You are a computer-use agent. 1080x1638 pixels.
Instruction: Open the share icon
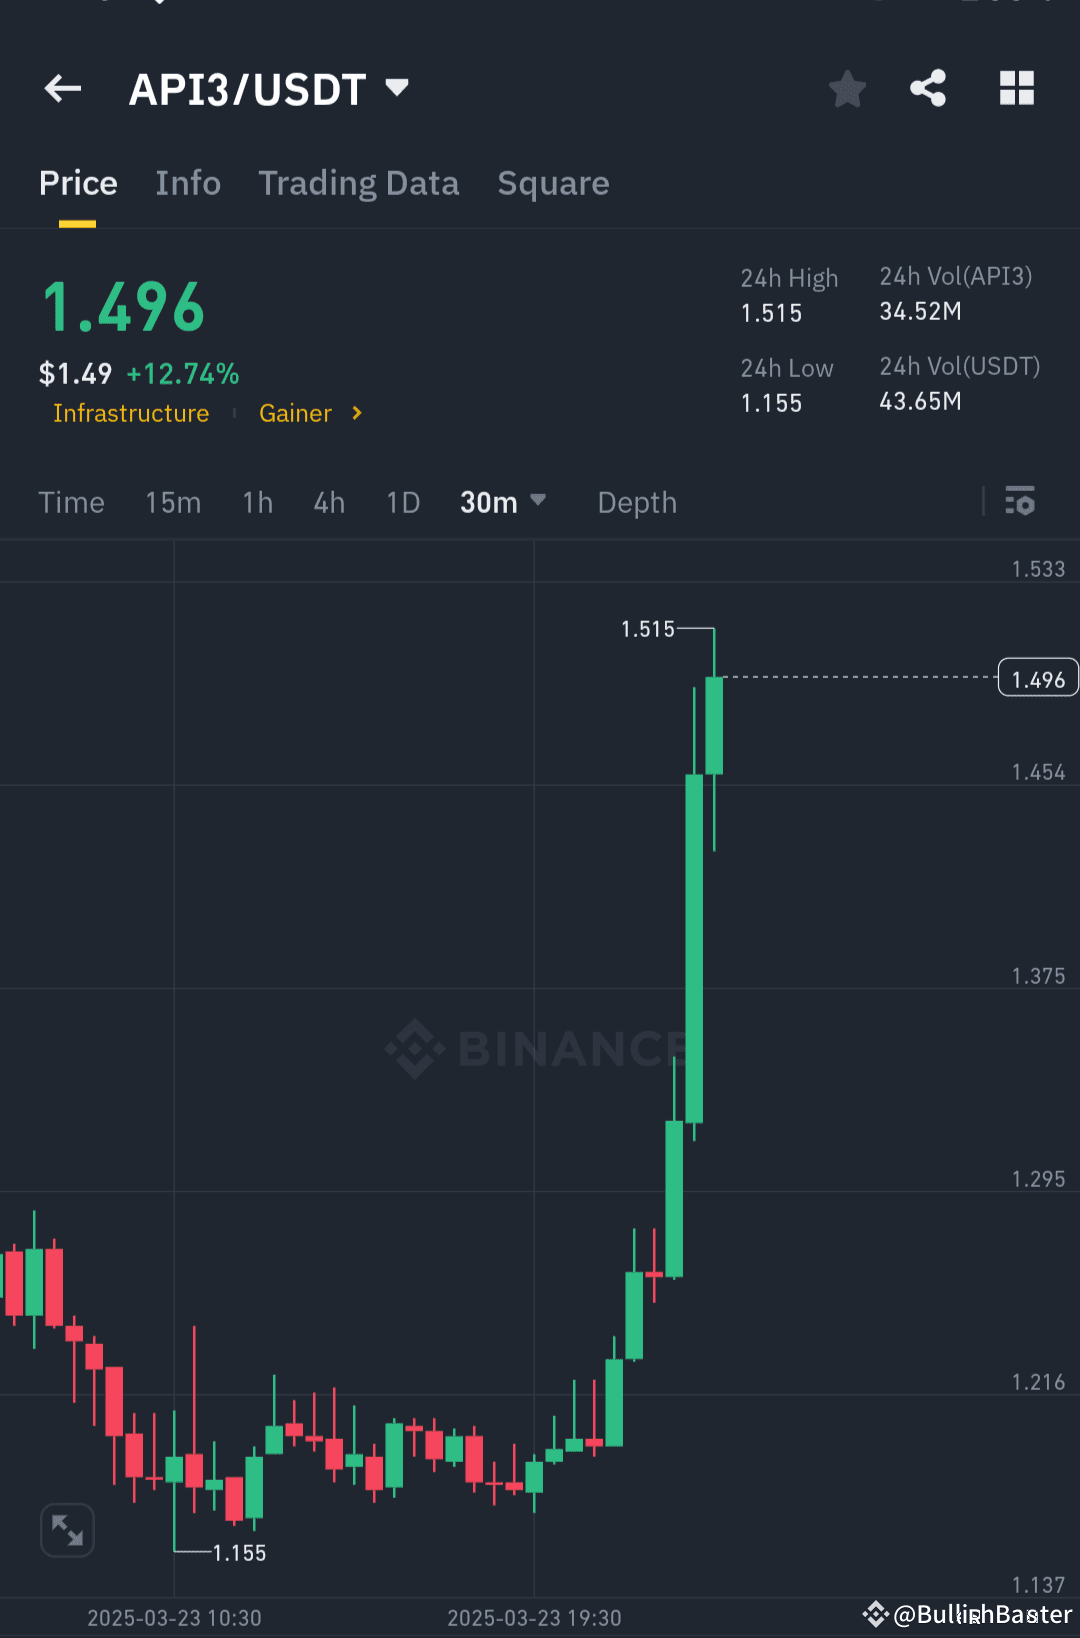pos(928,88)
